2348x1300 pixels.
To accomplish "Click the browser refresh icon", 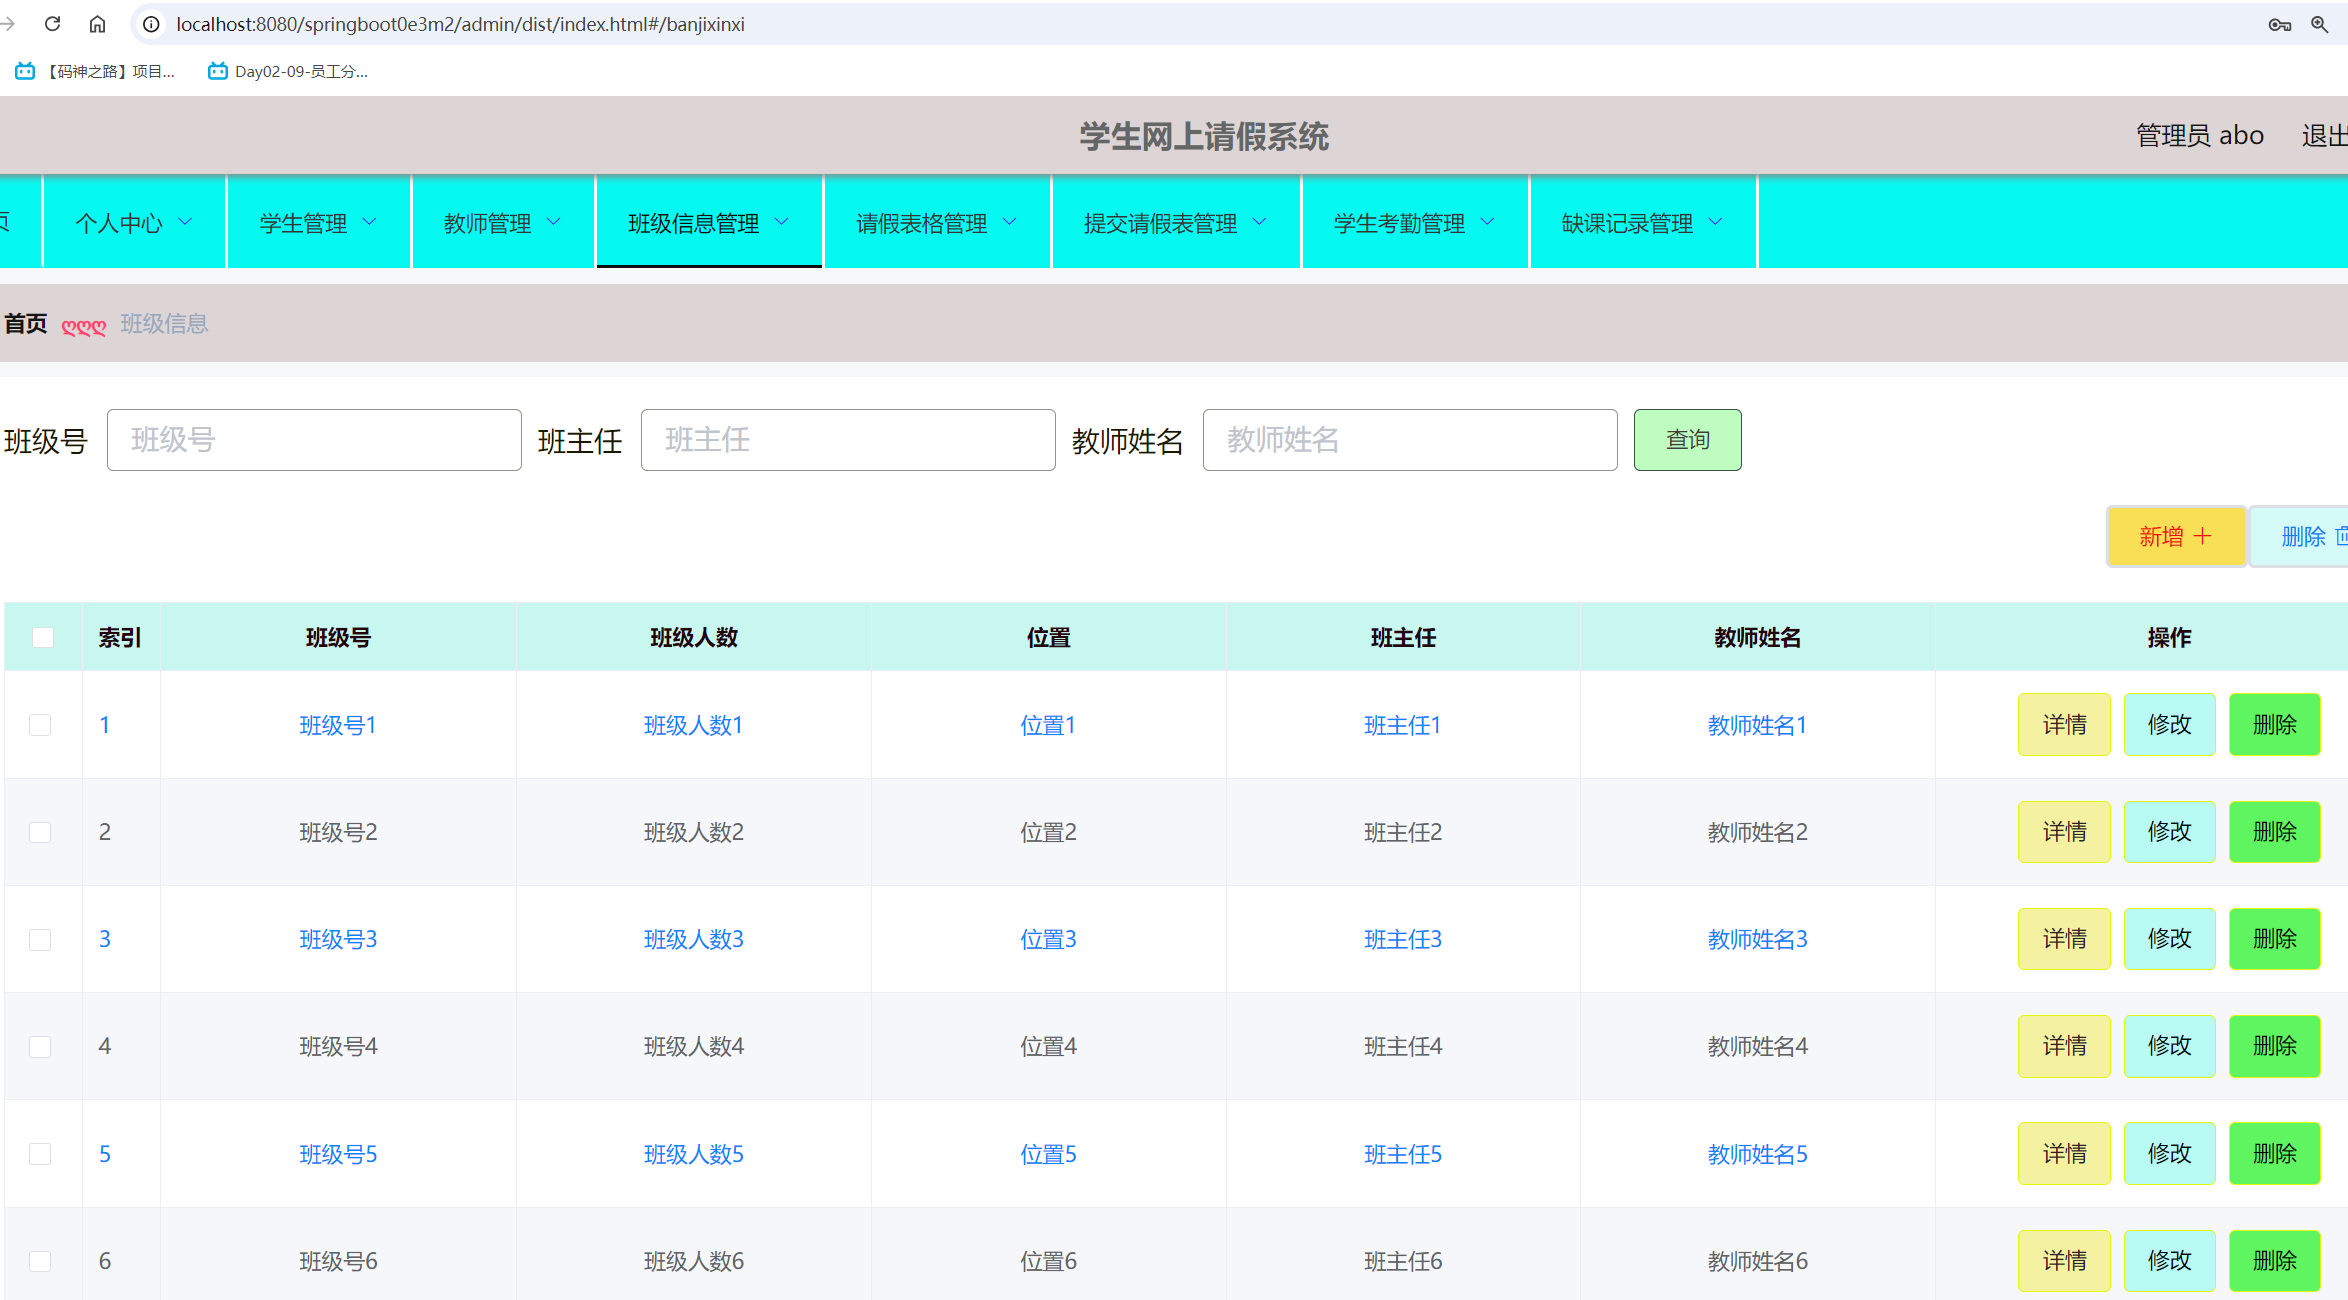I will pyautogui.click(x=52, y=24).
